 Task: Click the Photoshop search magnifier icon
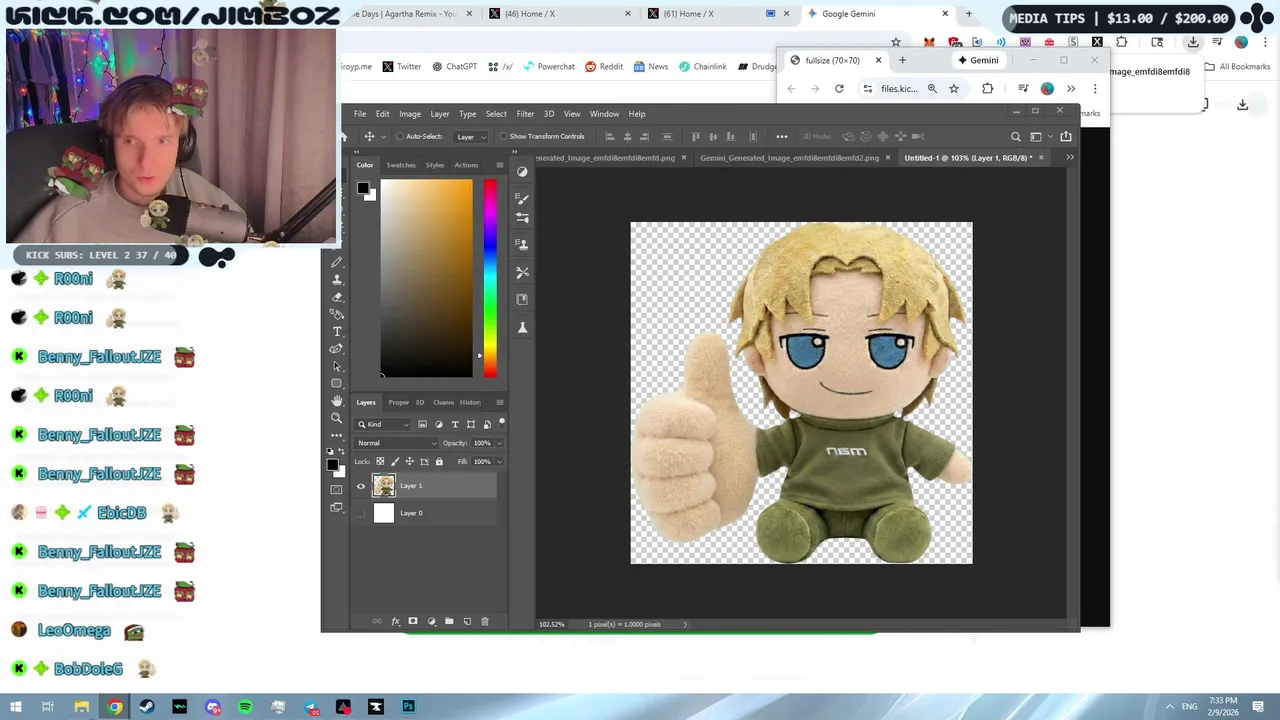pyautogui.click(x=1015, y=136)
